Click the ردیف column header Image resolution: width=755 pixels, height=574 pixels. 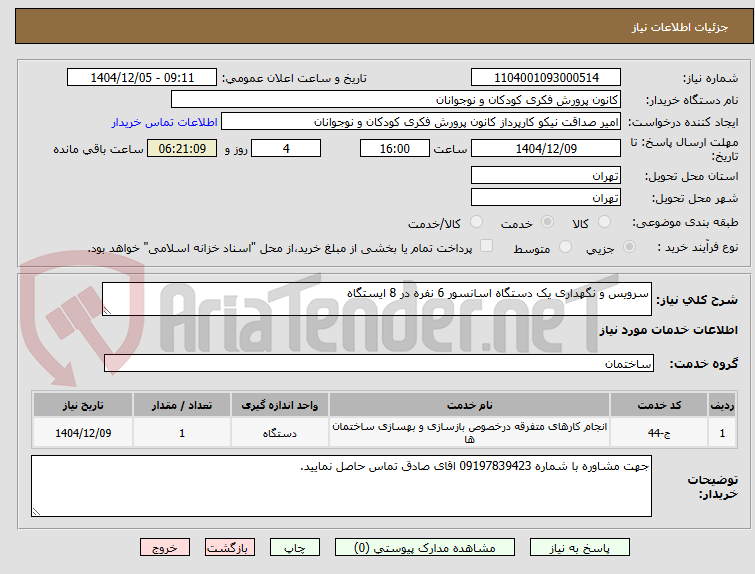(x=722, y=405)
